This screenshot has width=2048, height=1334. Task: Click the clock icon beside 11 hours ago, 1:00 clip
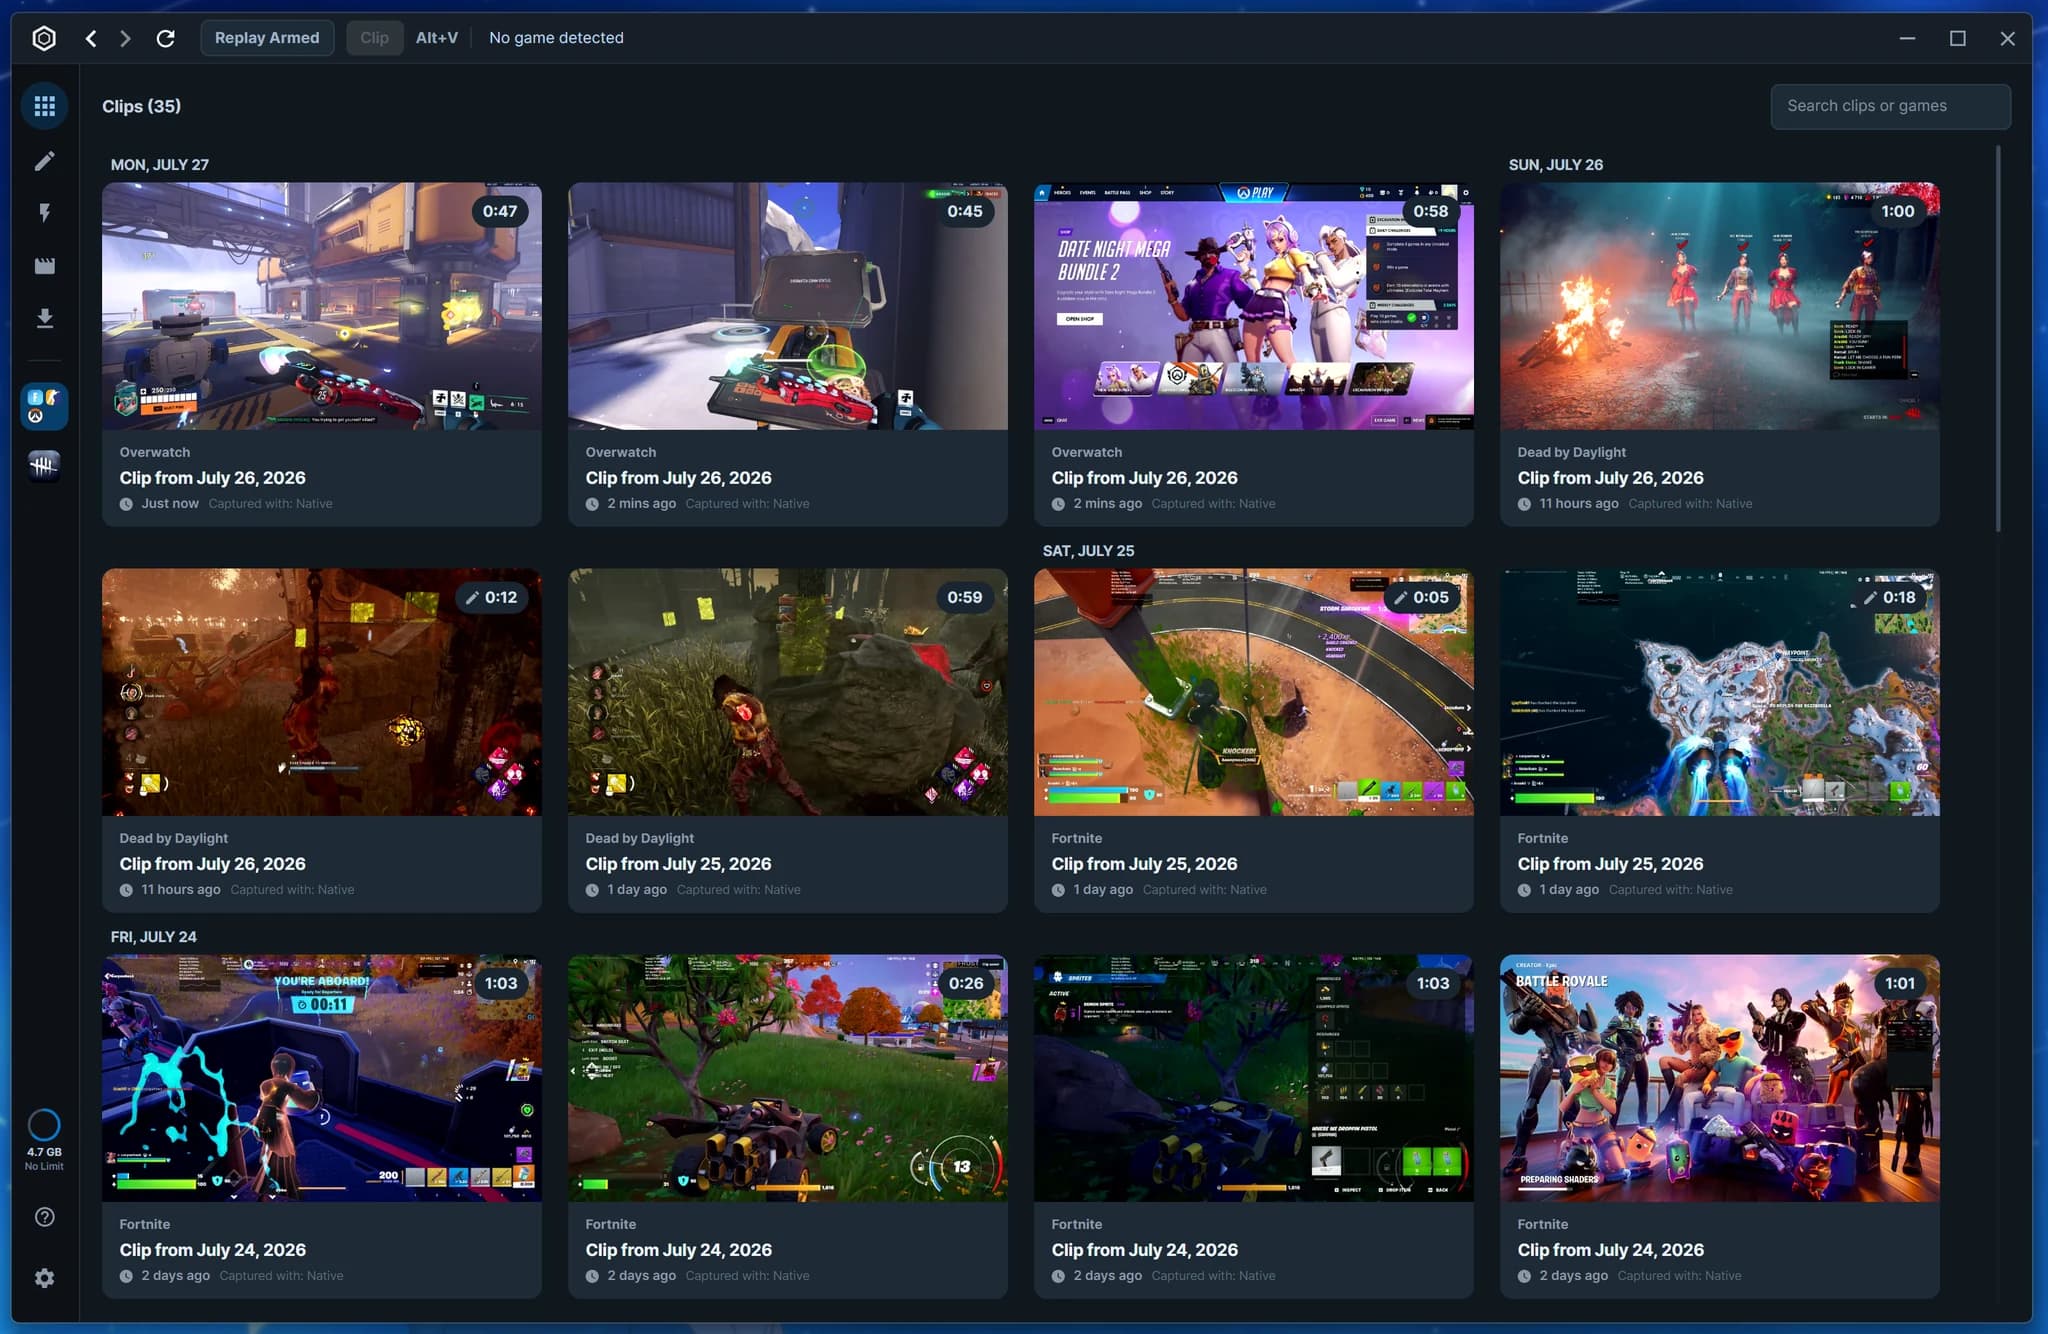tap(1524, 504)
